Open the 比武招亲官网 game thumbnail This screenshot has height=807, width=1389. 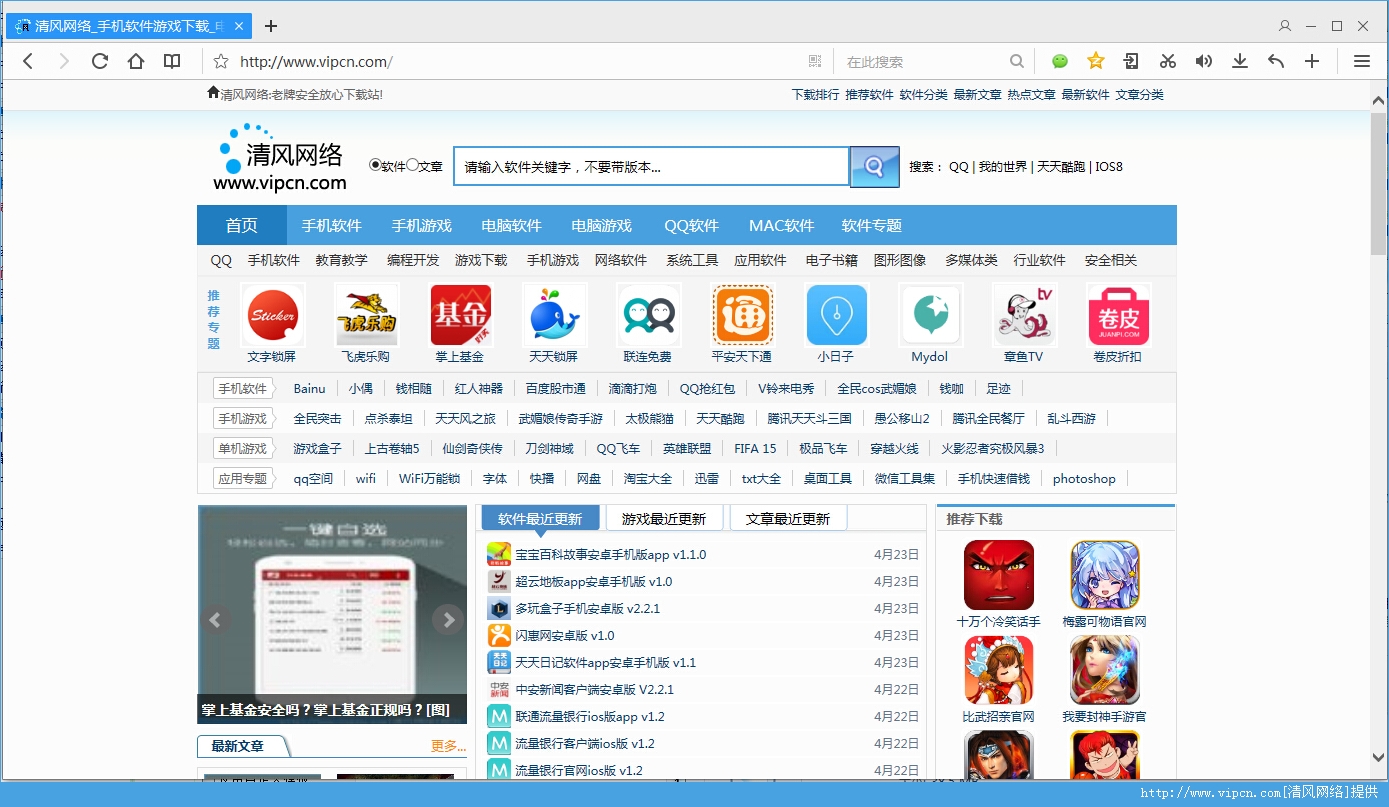pos(999,670)
